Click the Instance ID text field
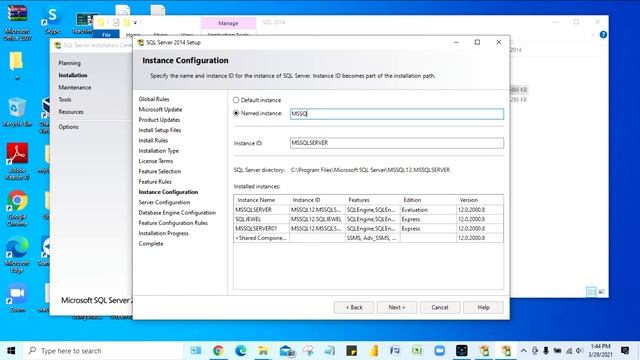Image resolution: width=640 pixels, height=360 pixels. [397, 143]
